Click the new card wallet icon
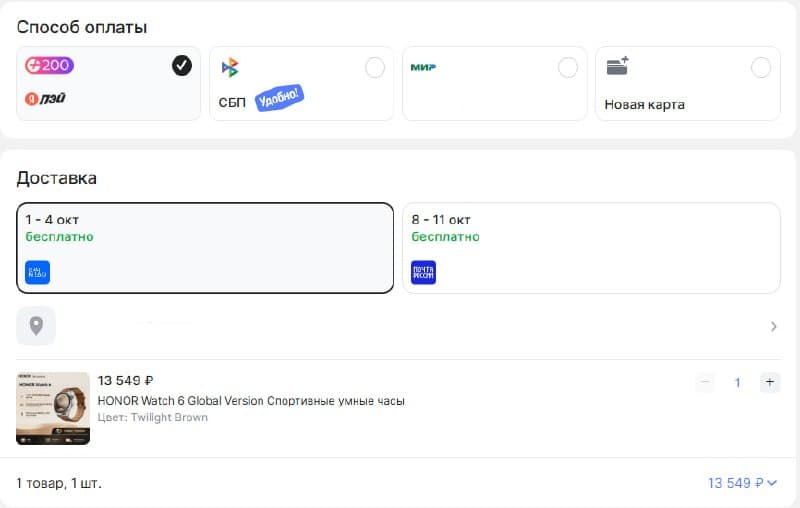 click(617, 66)
